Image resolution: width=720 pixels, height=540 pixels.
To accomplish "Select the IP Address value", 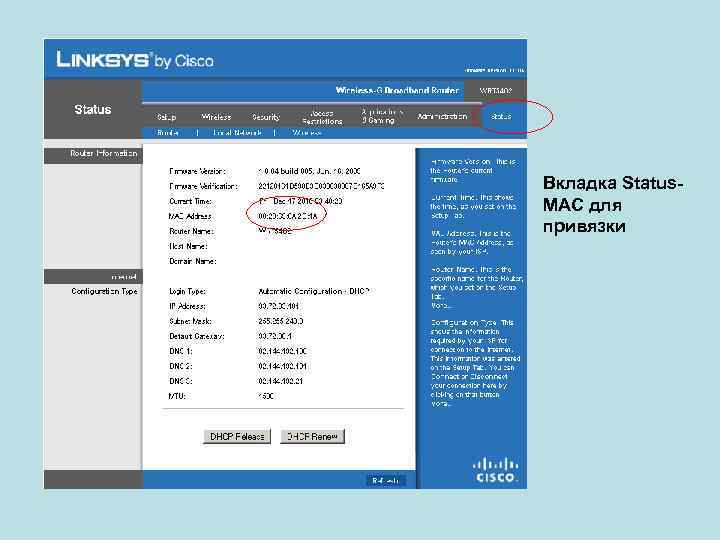I will (x=278, y=306).
